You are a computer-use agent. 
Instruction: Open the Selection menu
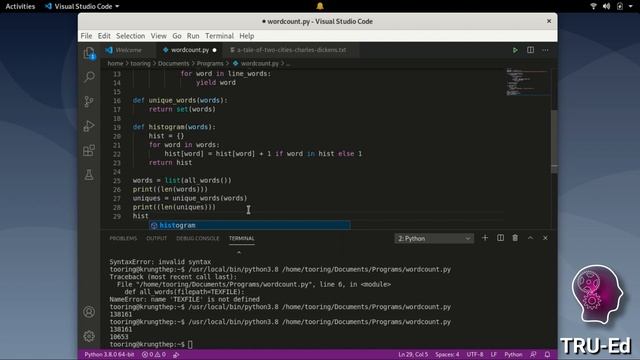[130, 36]
